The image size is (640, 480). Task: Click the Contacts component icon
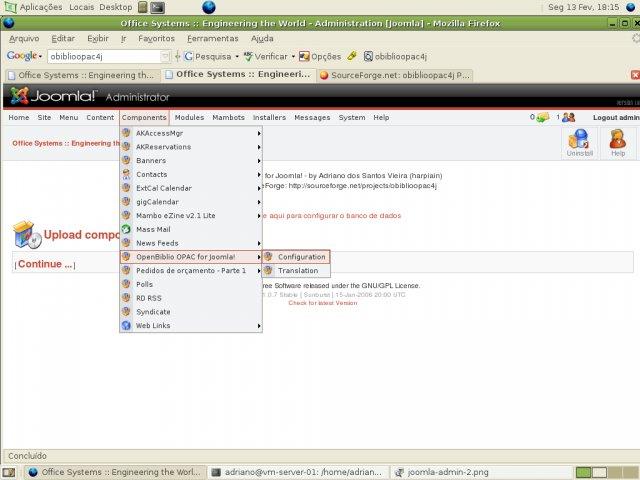tap(125, 174)
